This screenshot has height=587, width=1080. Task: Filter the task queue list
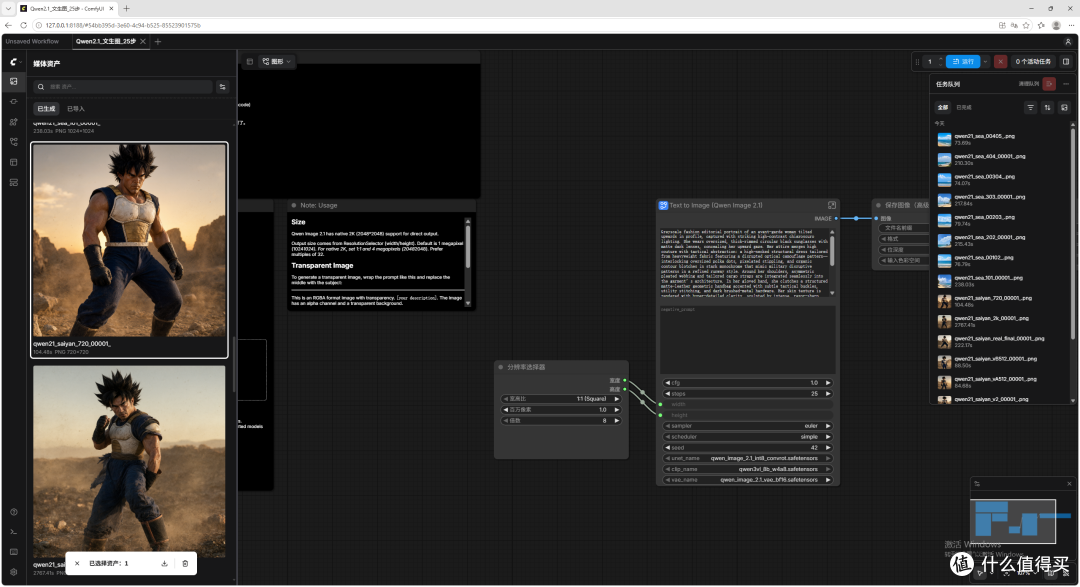click(1030, 107)
